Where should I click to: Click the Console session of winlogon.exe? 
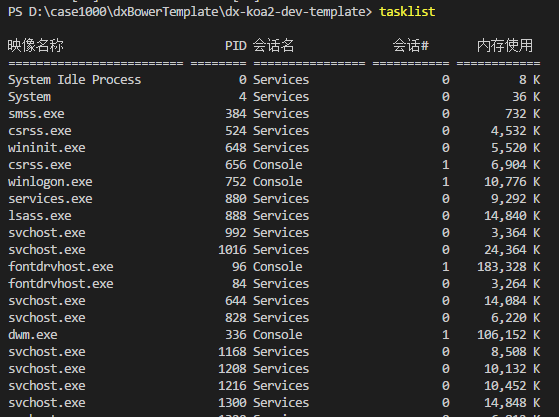277,182
